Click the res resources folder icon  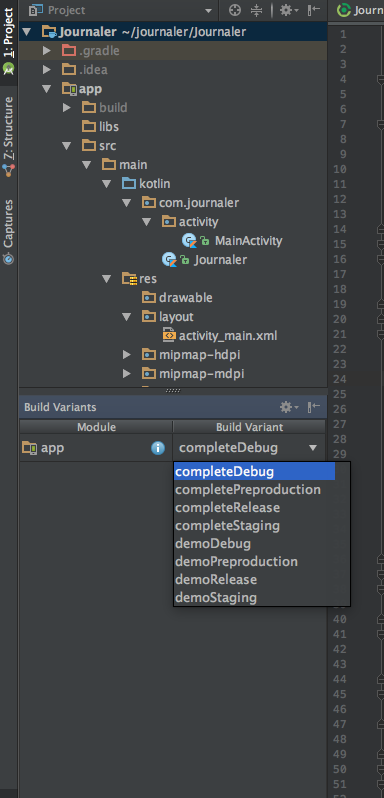[x=129, y=279]
